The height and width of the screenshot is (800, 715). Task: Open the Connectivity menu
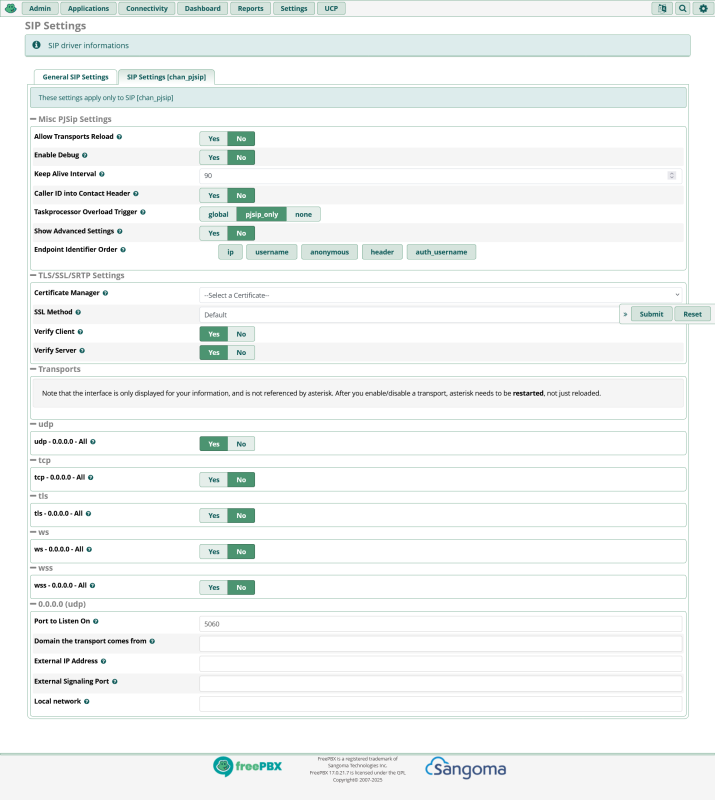(146, 8)
